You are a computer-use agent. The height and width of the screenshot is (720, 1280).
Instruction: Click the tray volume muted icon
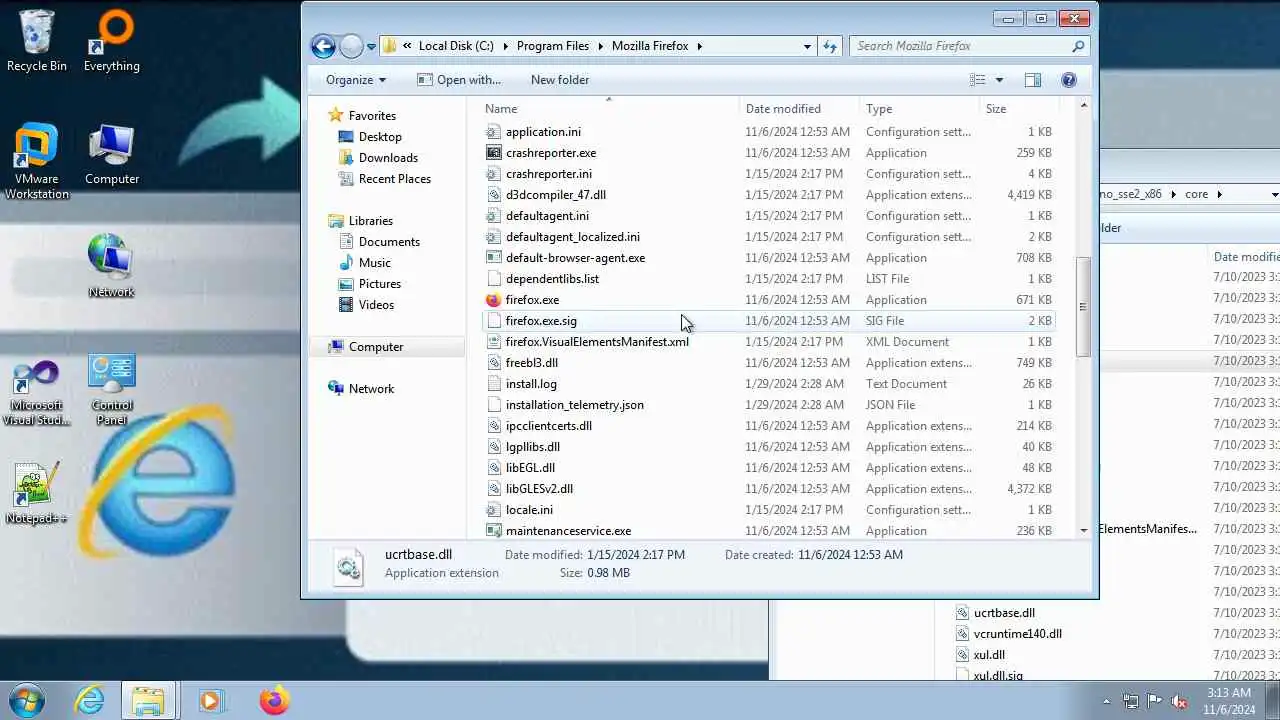pyautogui.click(x=1179, y=701)
